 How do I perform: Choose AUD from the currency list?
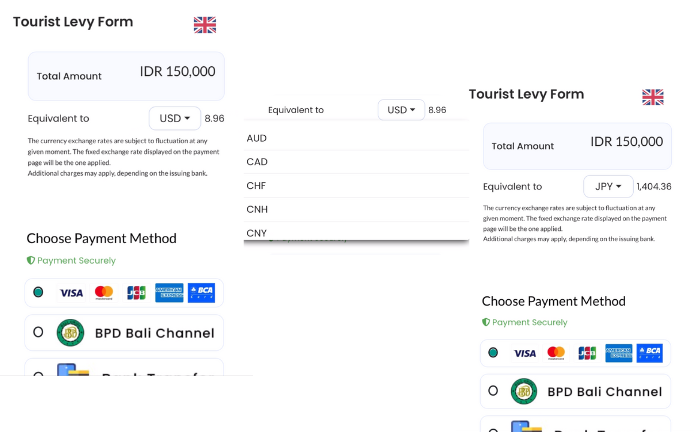(x=257, y=138)
